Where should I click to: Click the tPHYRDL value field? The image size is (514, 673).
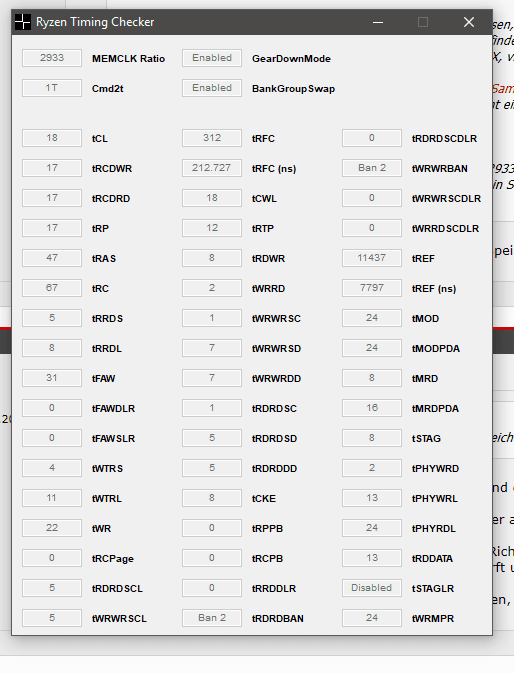click(x=372, y=528)
